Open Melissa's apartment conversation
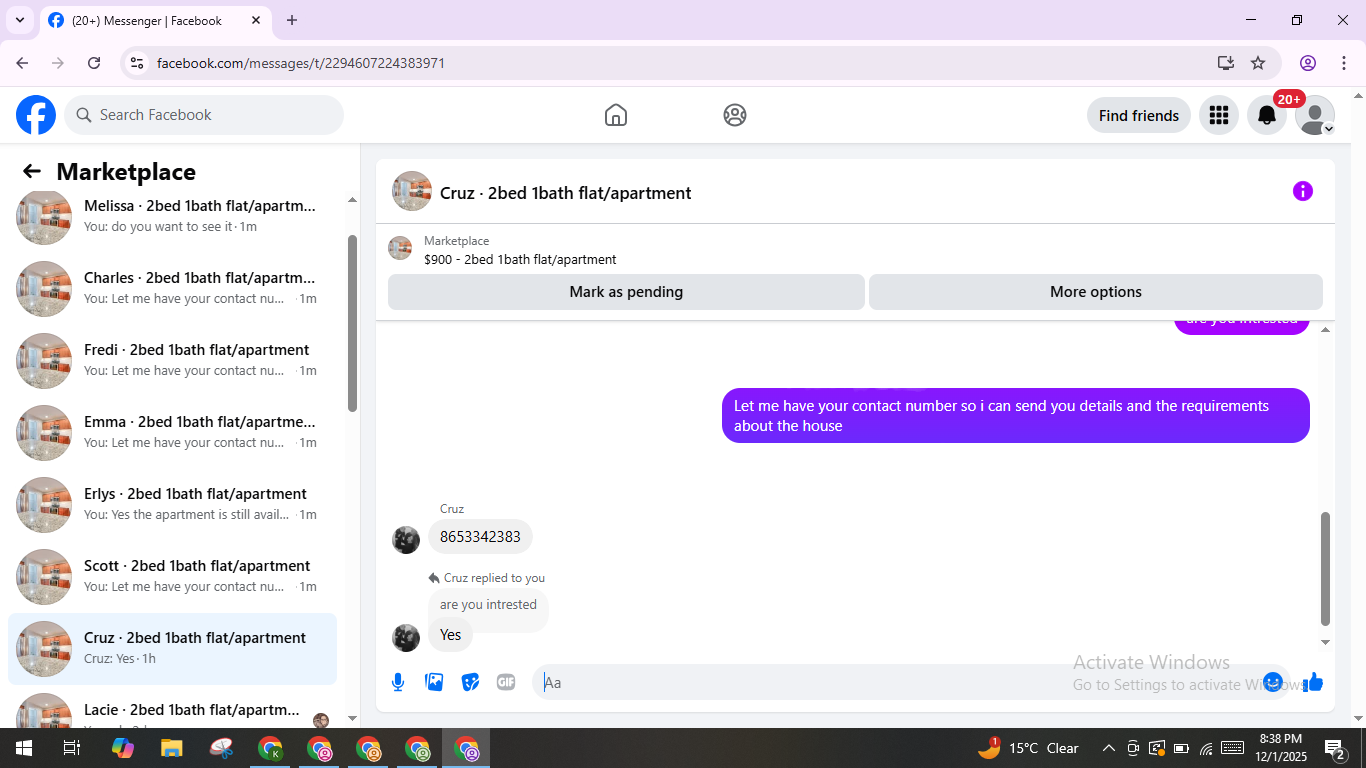 [172, 216]
